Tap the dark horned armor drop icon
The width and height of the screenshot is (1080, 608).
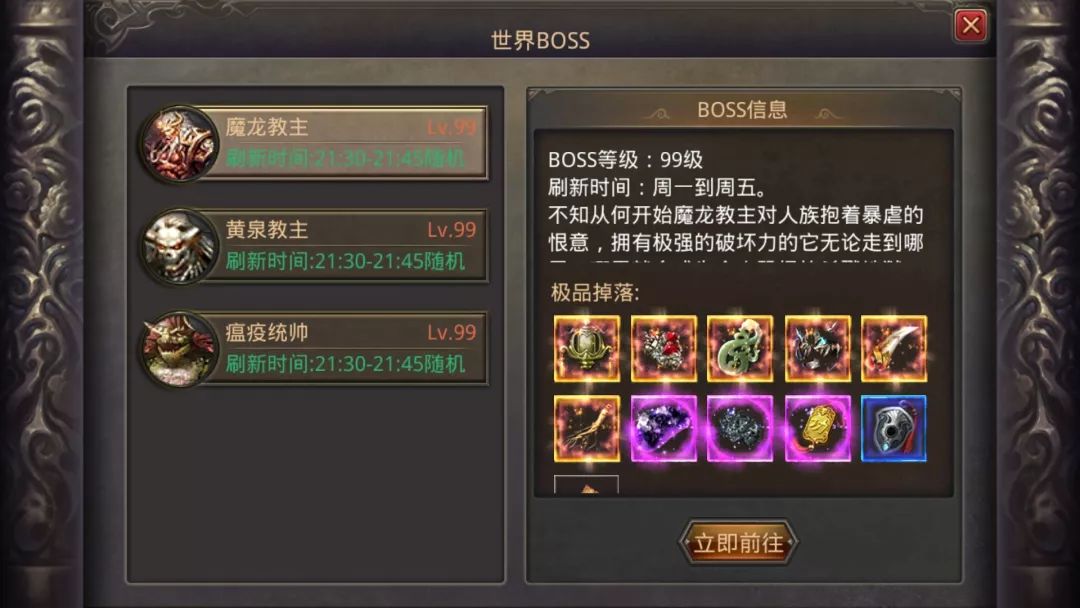818,348
